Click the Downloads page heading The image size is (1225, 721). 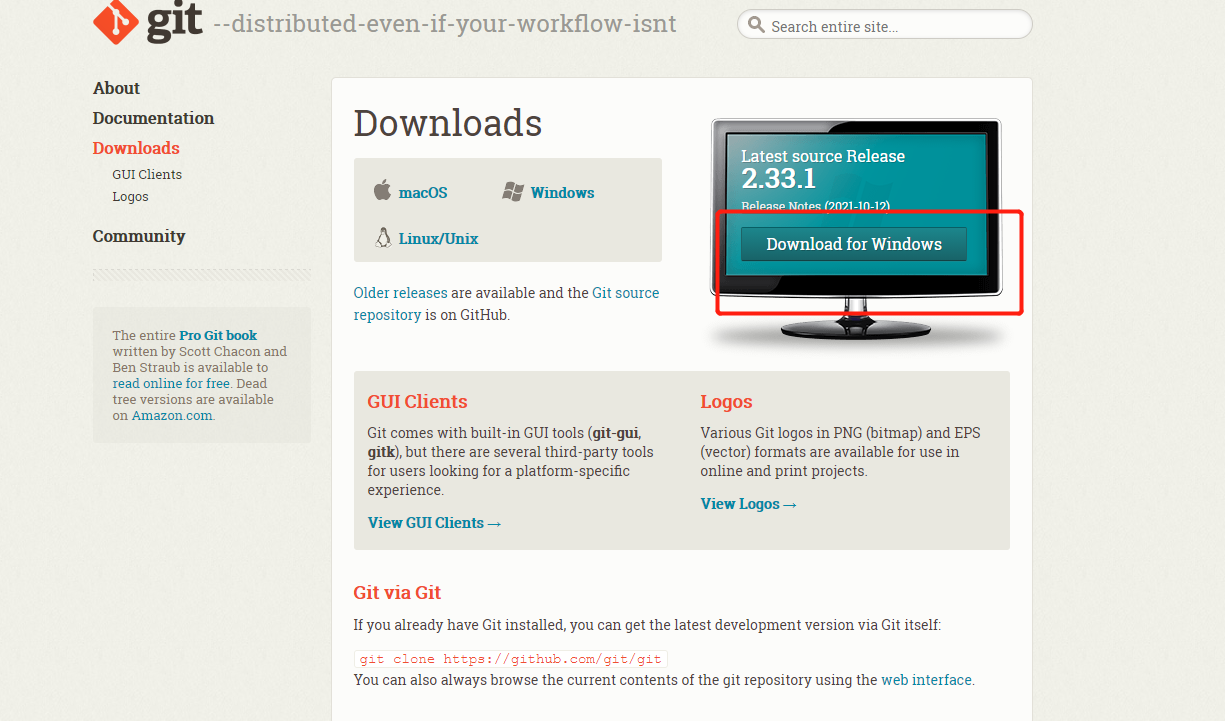click(448, 123)
